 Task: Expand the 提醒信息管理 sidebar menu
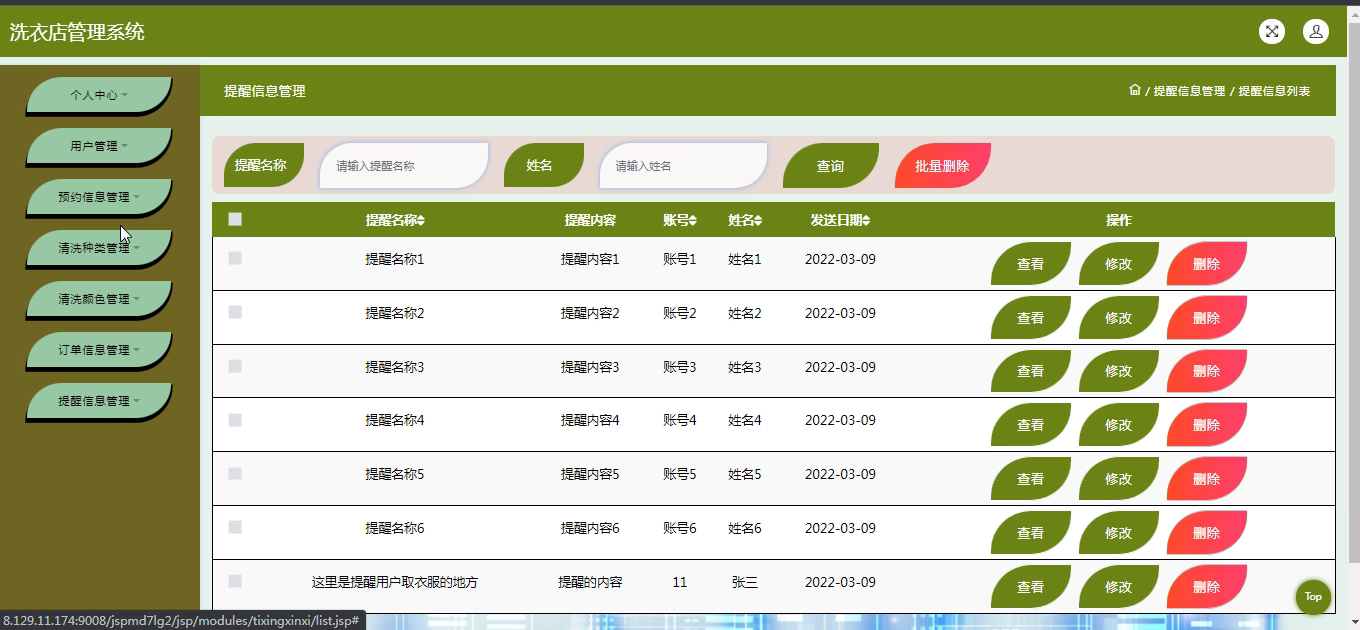coord(99,401)
